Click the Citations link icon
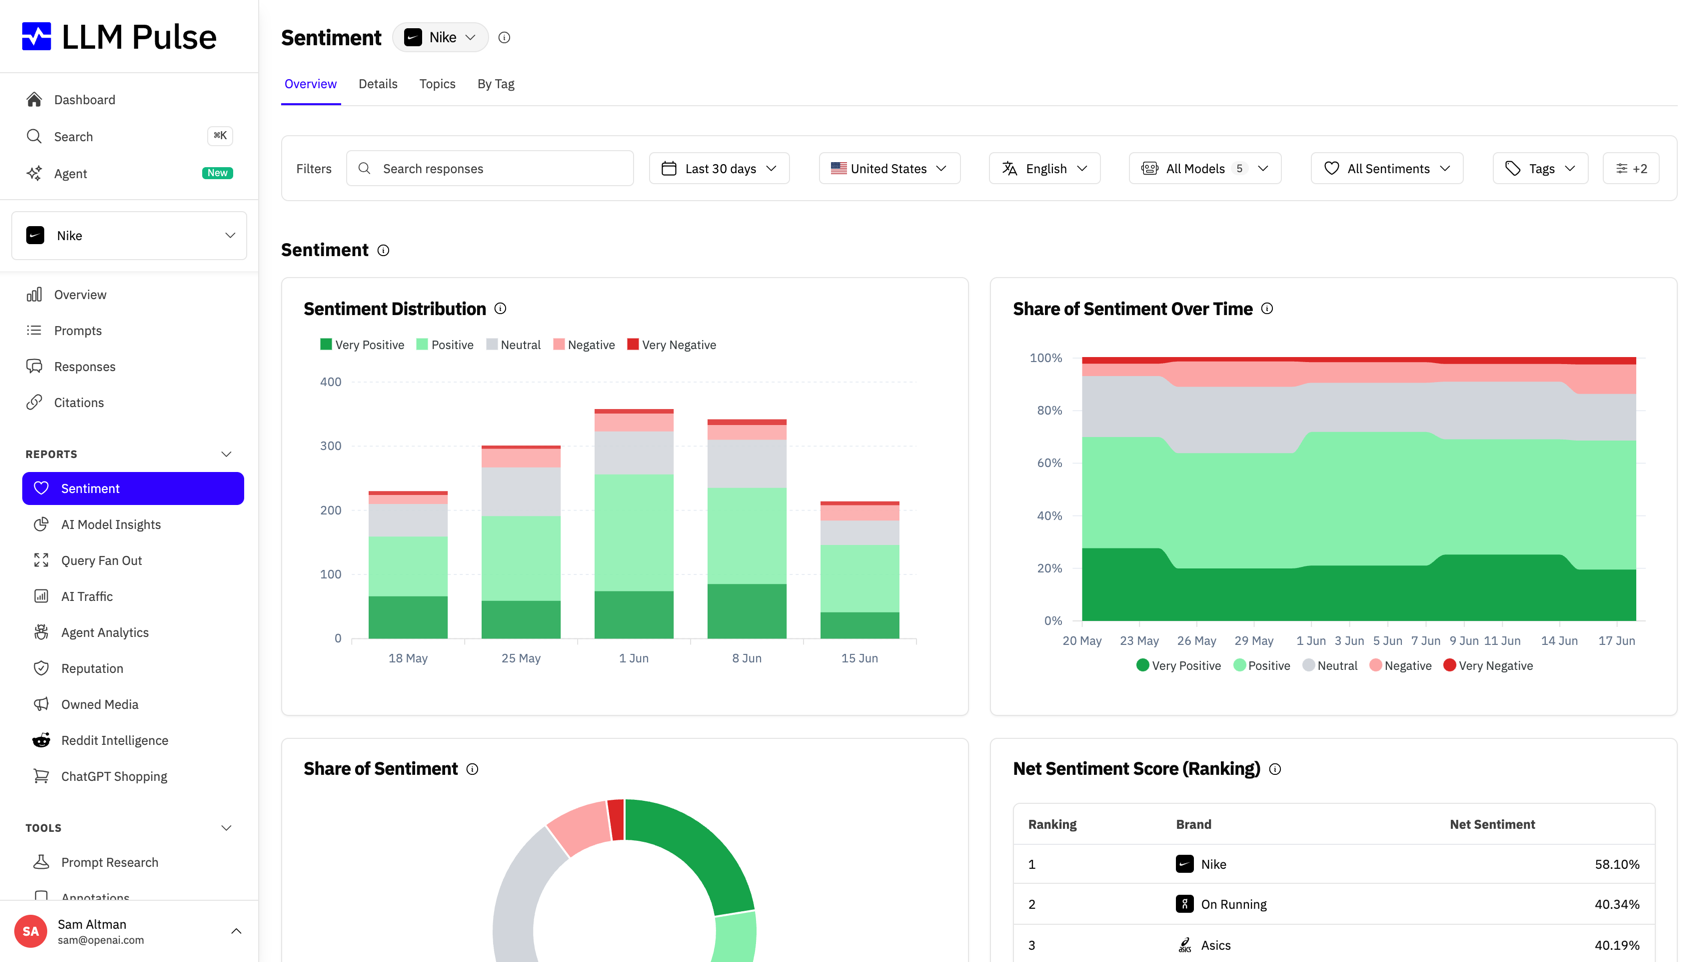Screen dimensions: 1700x962 coord(34,402)
